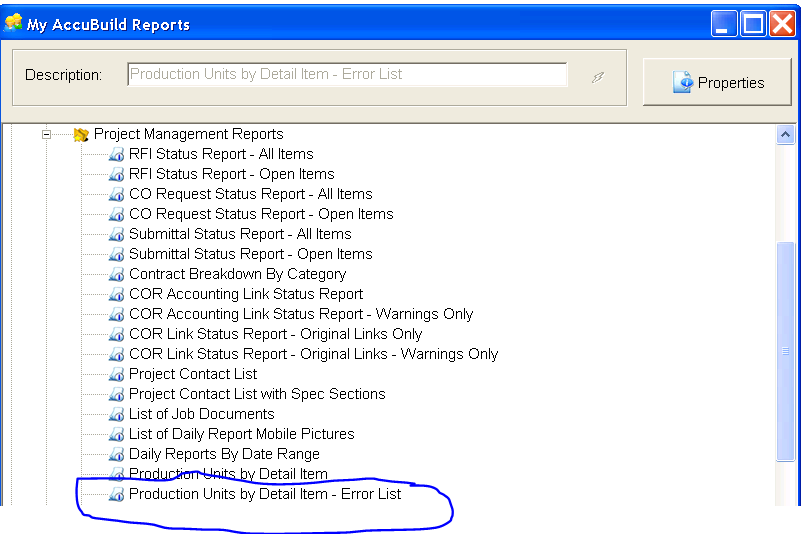Image resolution: width=801 pixels, height=534 pixels.
Task: Click the icon for Submittal Status Report - Open Items
Action: tap(116, 254)
